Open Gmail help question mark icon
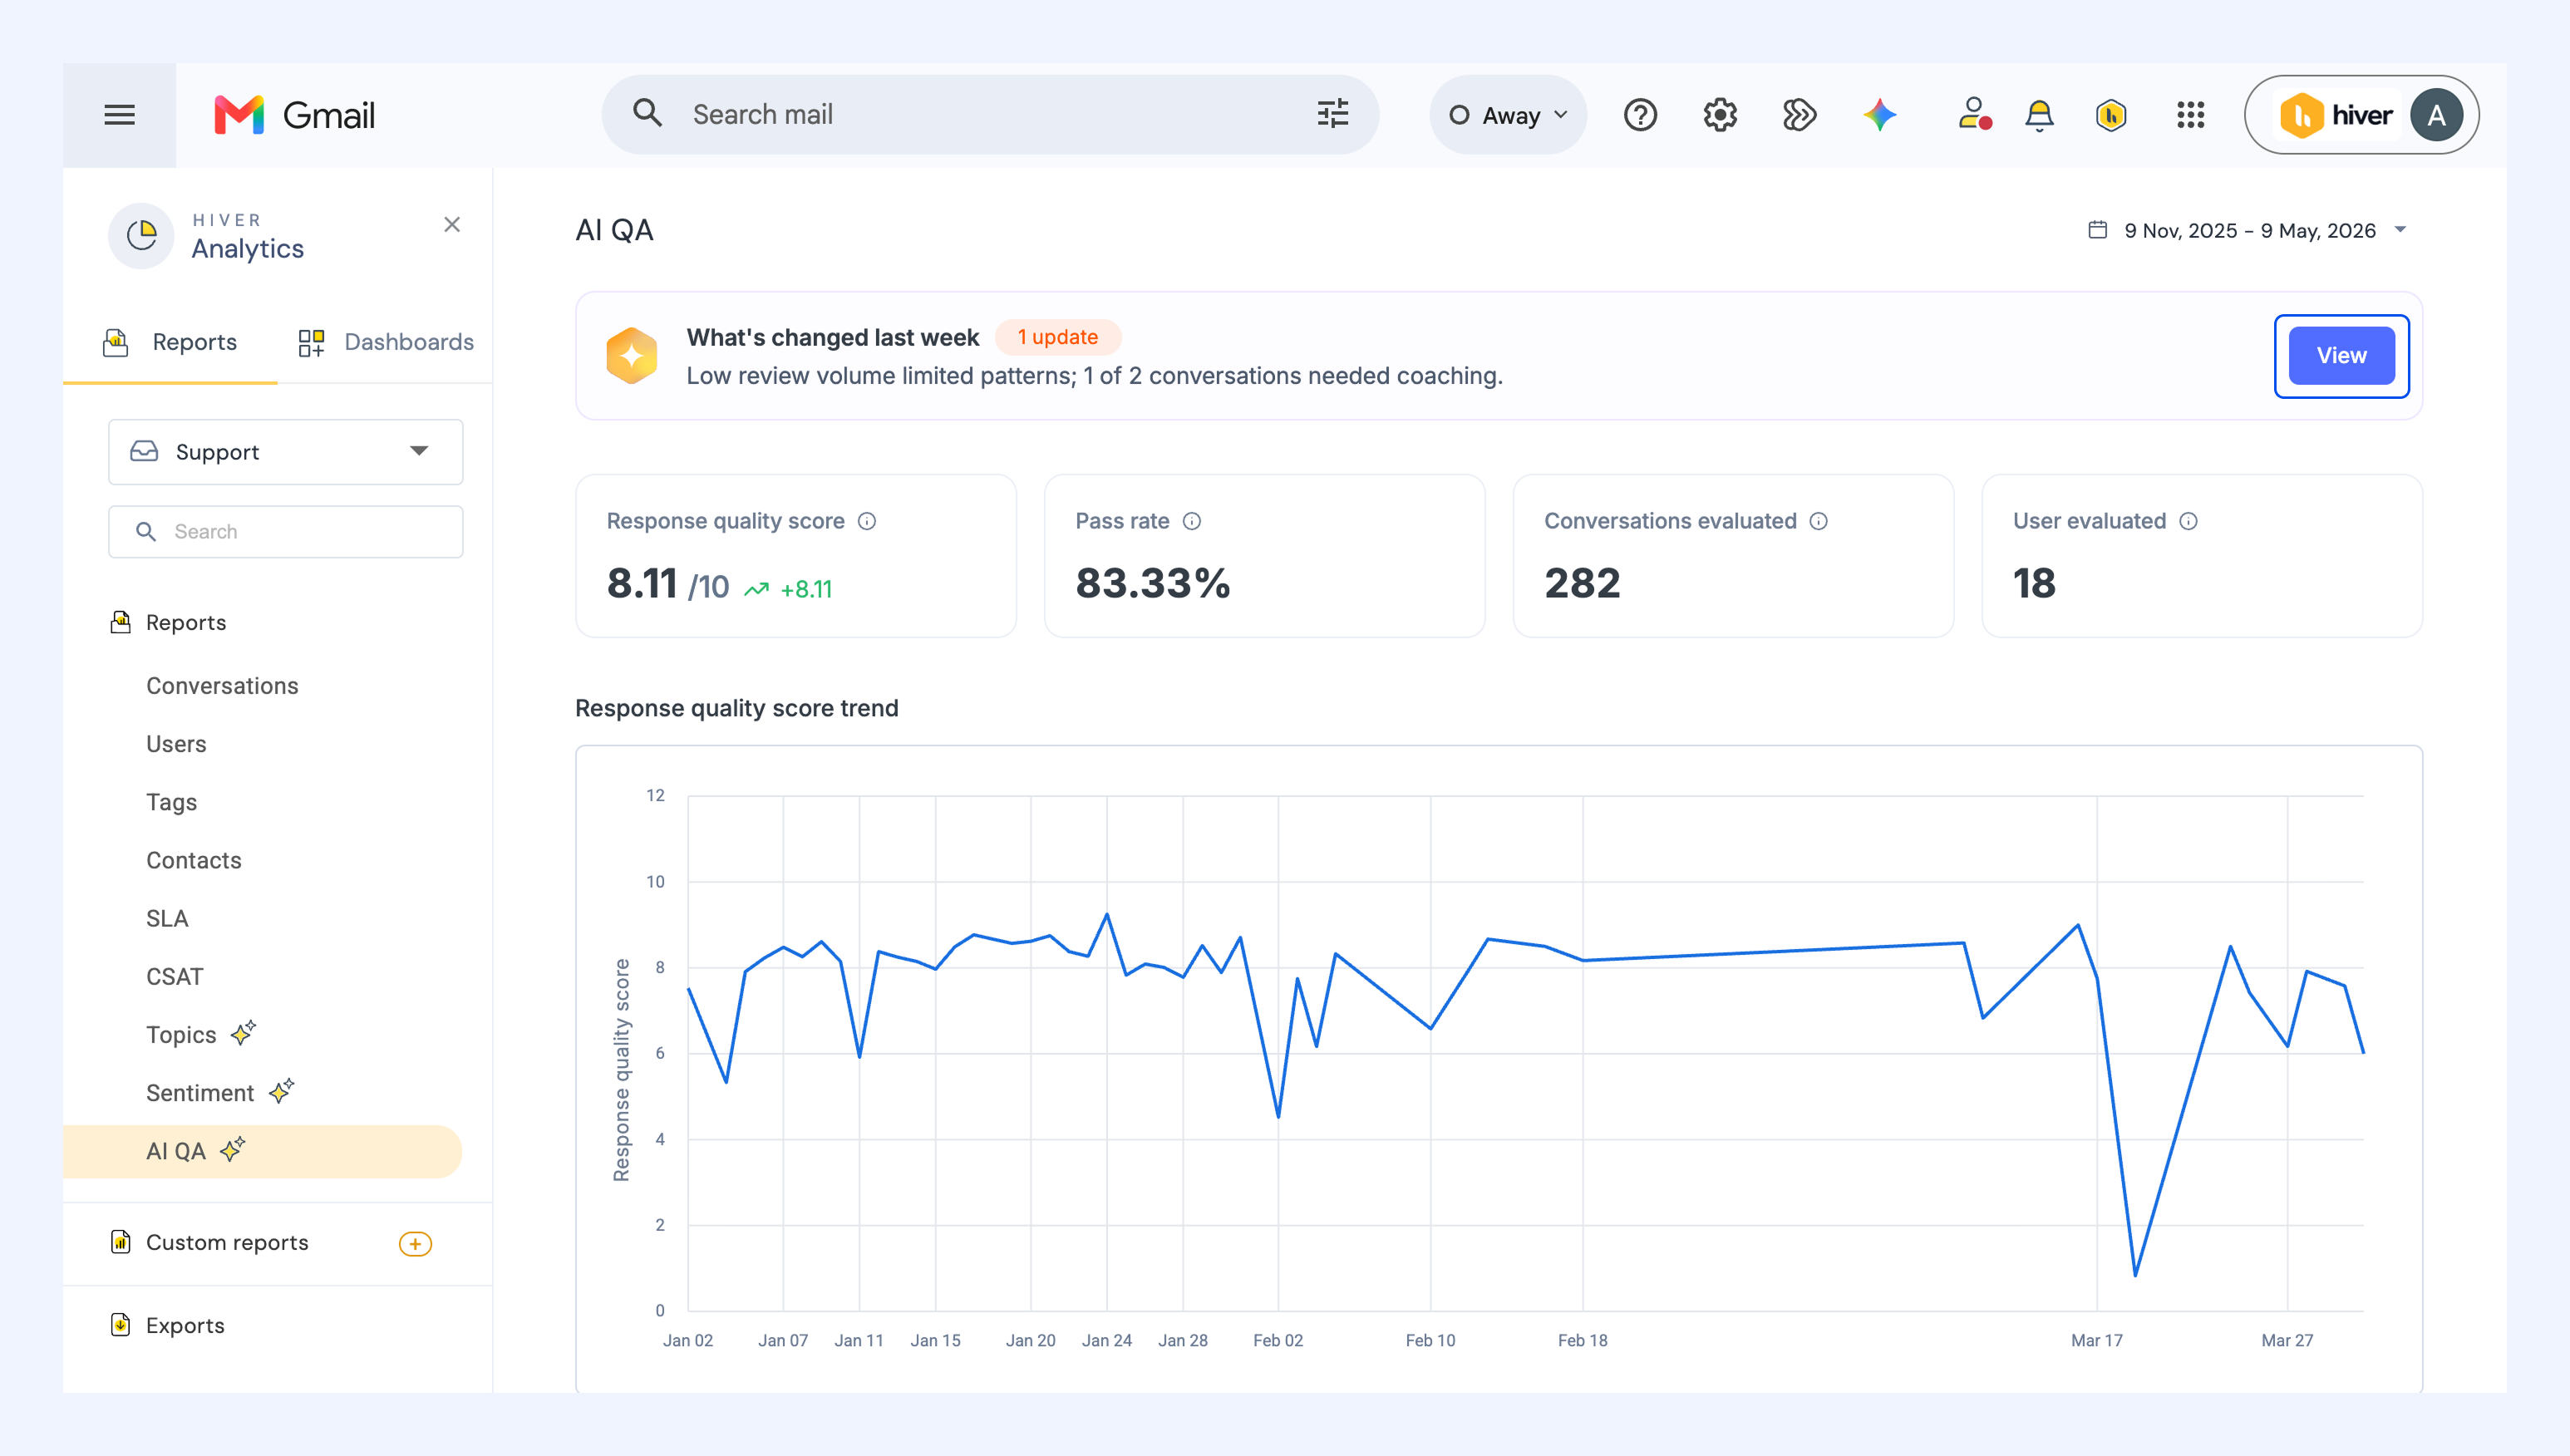This screenshot has height=1456, width=2570. coord(1640,115)
